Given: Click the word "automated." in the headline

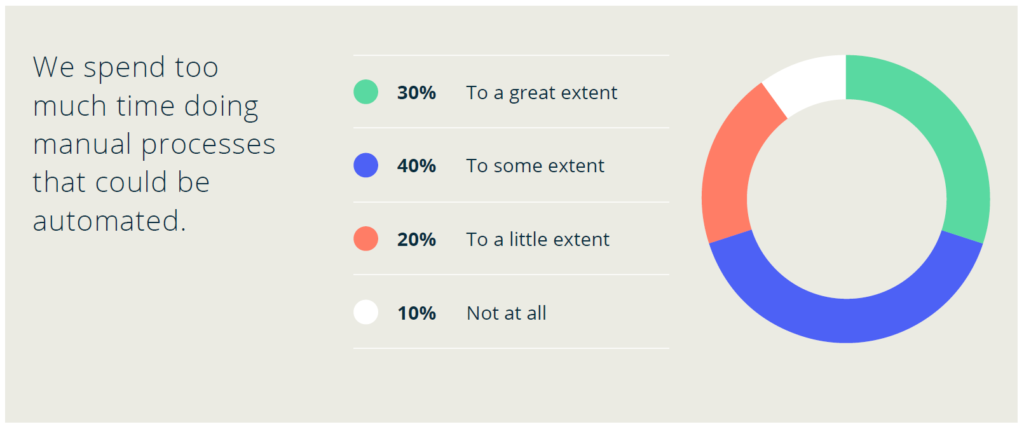Looking at the screenshot, I should click(x=109, y=221).
